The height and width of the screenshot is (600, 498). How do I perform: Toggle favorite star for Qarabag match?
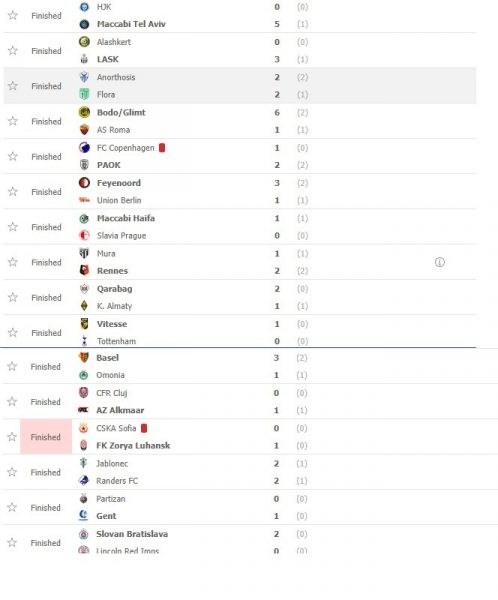[13, 297]
